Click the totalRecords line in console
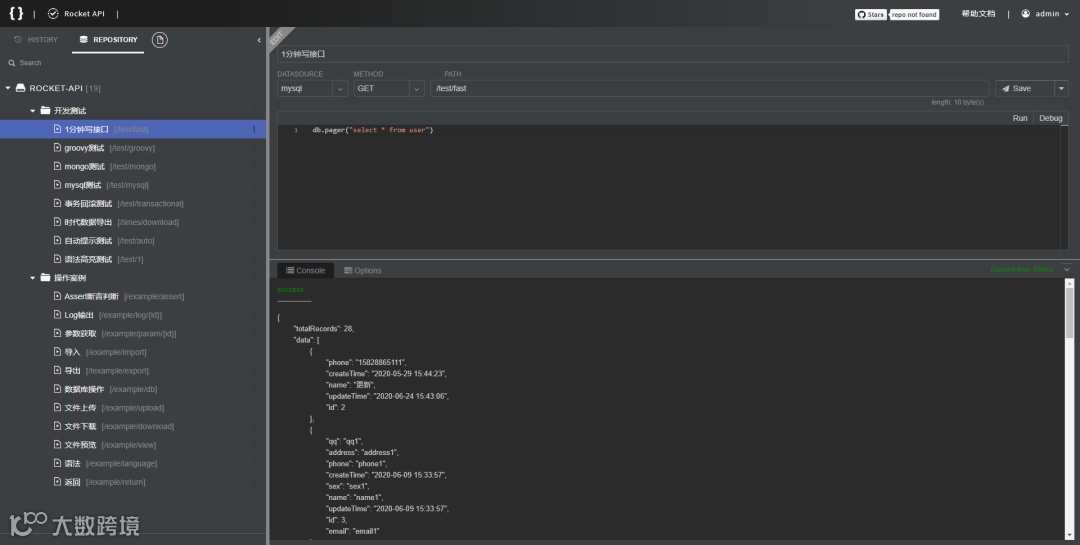The image size is (1080, 545). [x=324, y=329]
